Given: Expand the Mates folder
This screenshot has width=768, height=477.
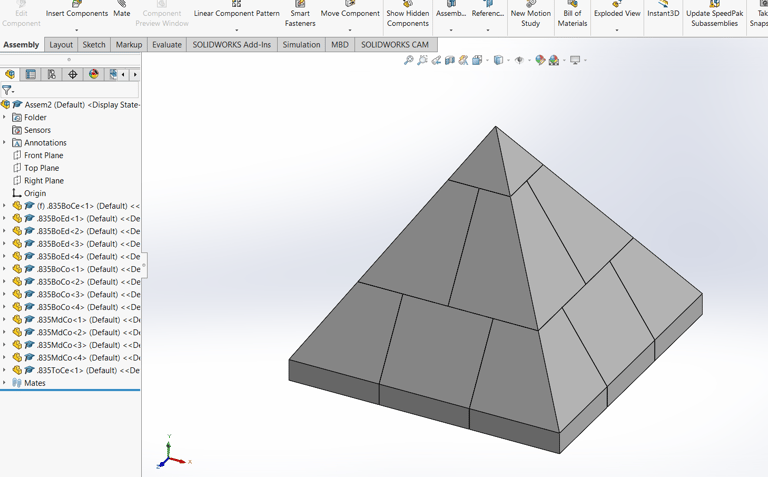Looking at the screenshot, I should tap(4, 382).
